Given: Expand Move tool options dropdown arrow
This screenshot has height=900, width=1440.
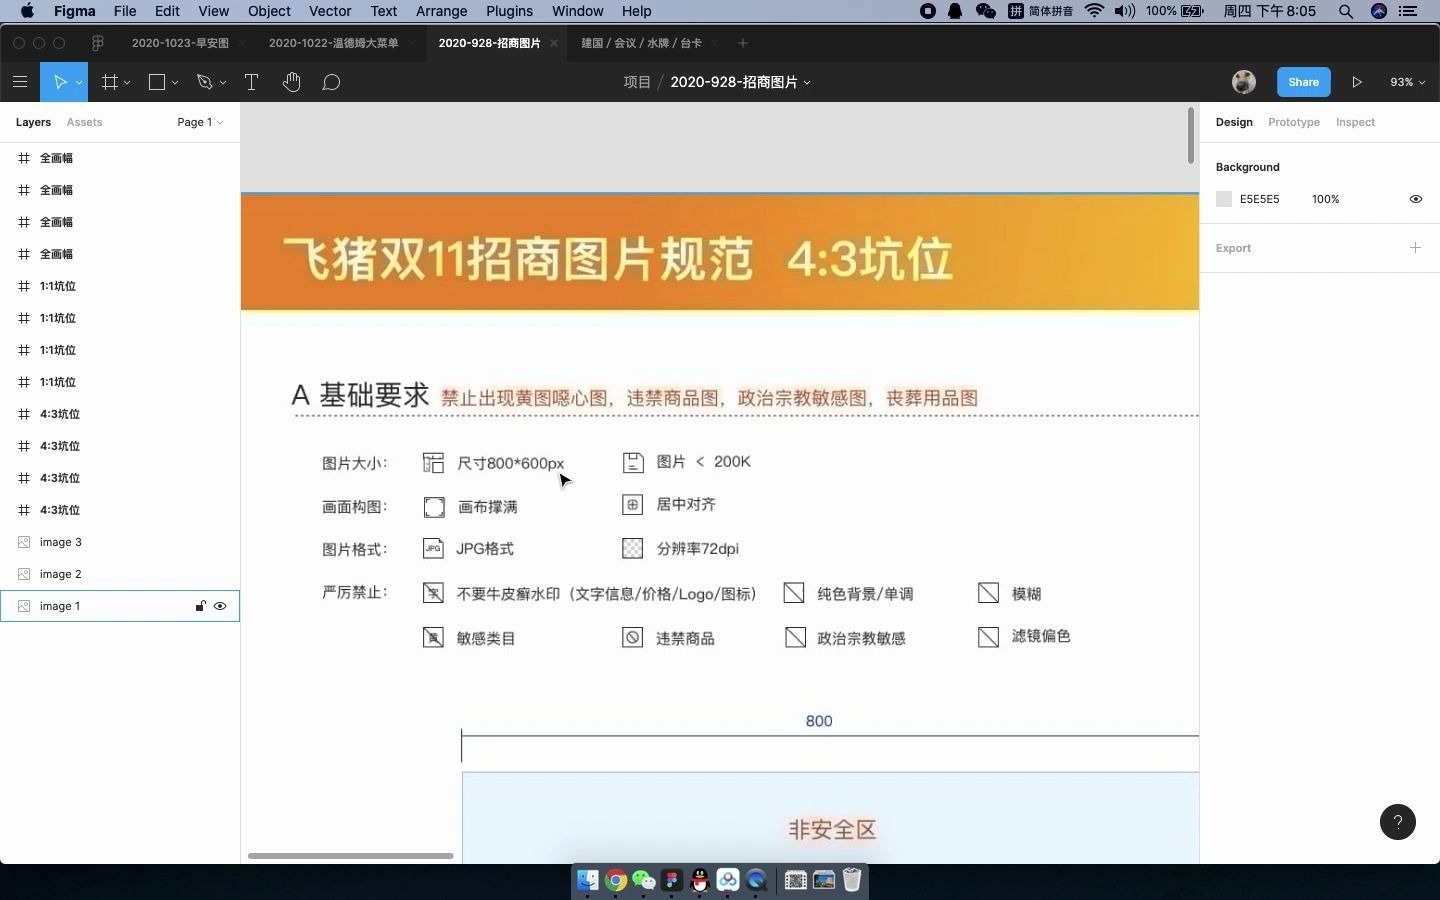Looking at the screenshot, I should (x=79, y=83).
